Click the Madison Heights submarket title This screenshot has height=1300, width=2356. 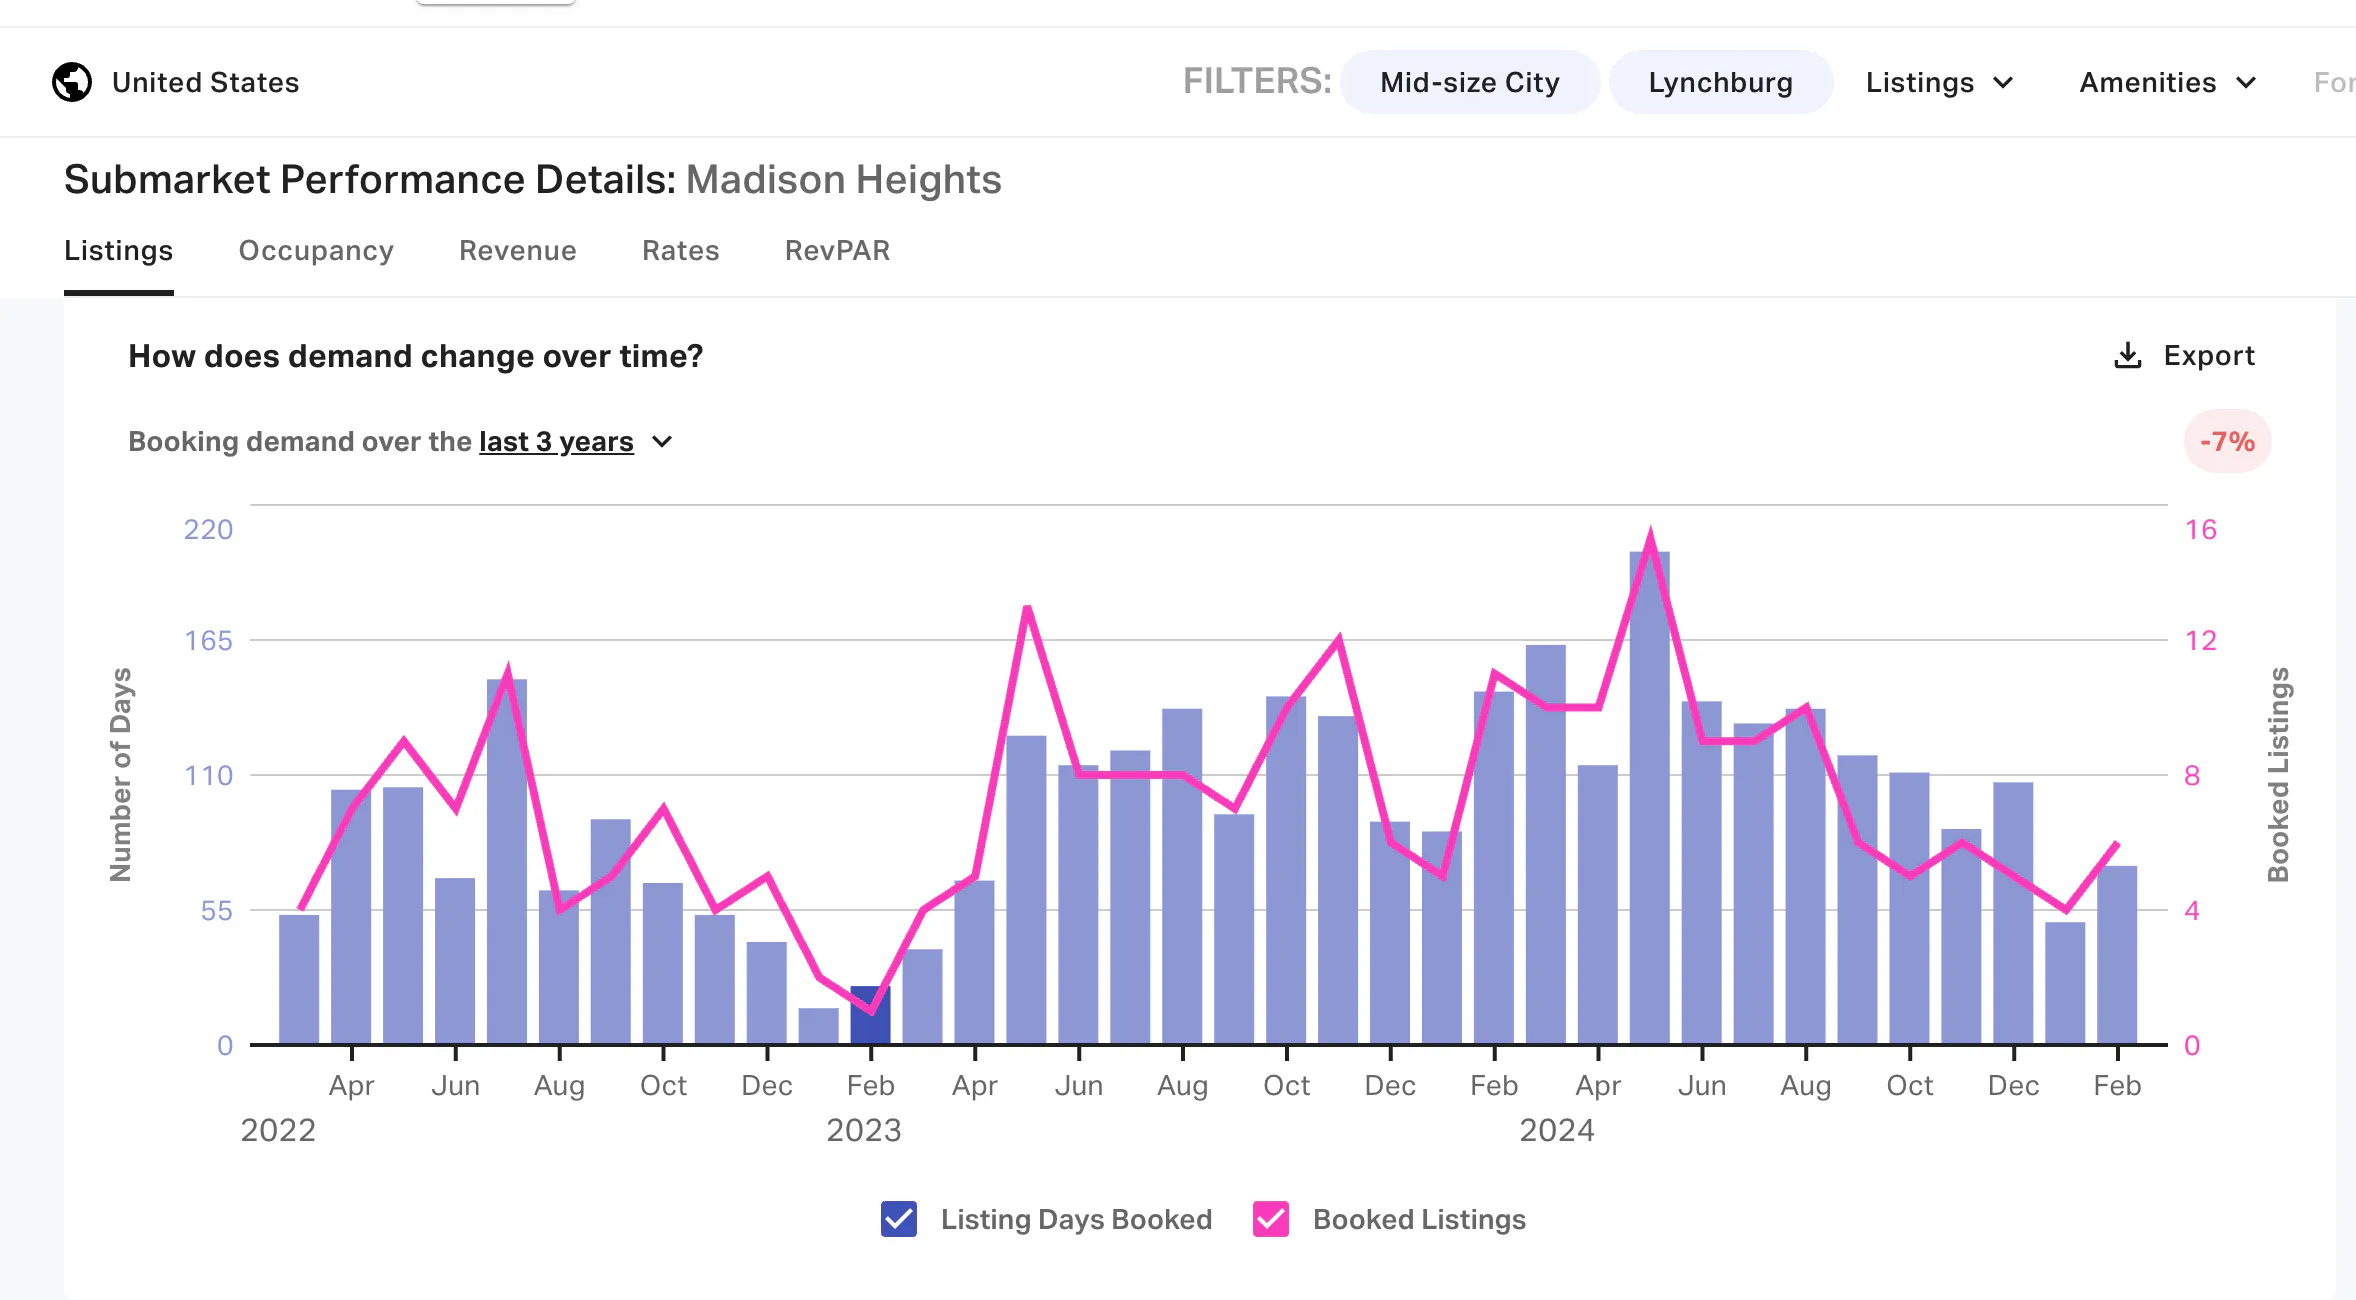coord(843,180)
